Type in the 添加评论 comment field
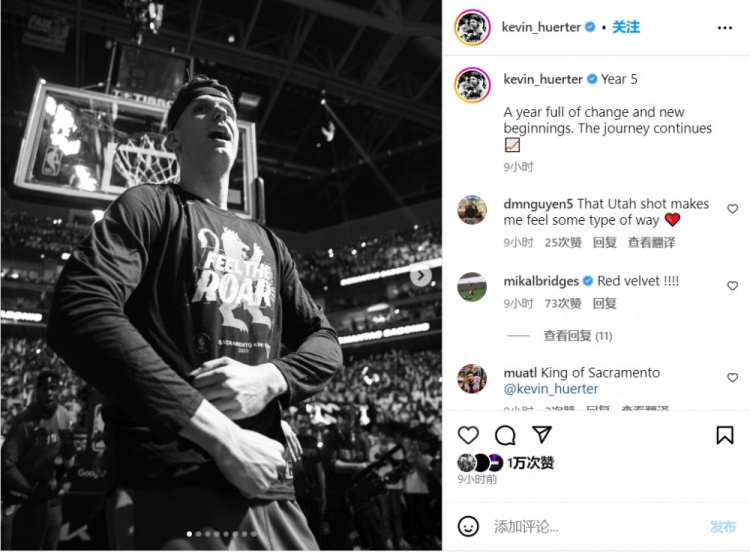This screenshot has height=552, width=750. [x=590, y=527]
